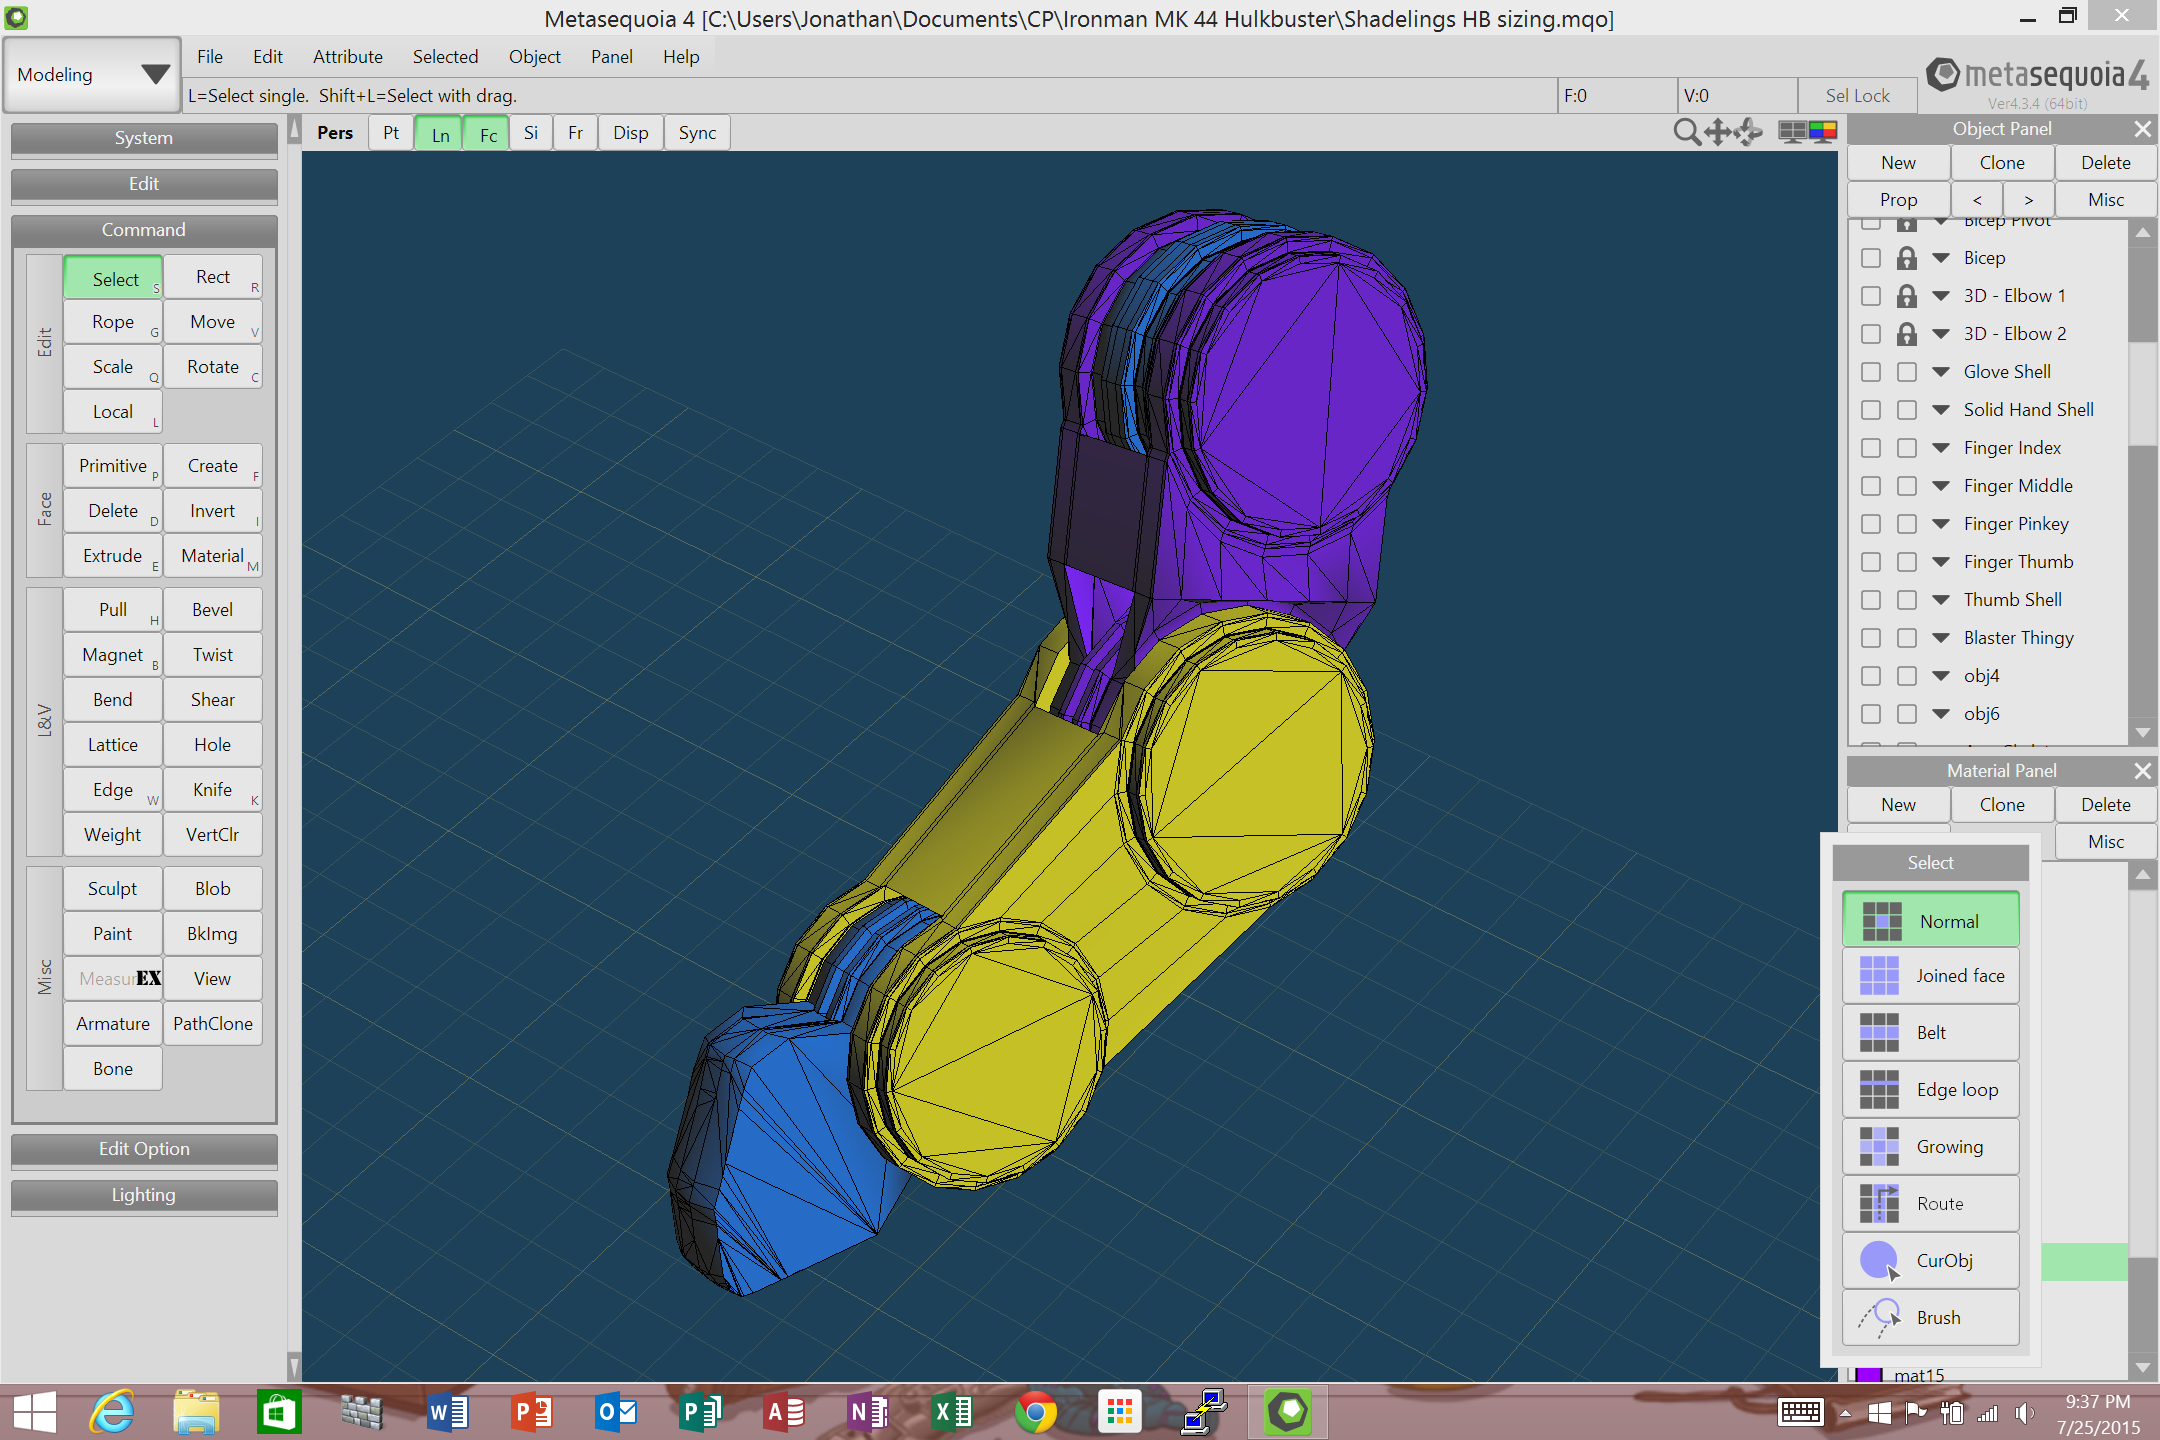Viewport: 2160px width, 1440px height.
Task: Click Misc in the Material Panel
Action: (2106, 842)
